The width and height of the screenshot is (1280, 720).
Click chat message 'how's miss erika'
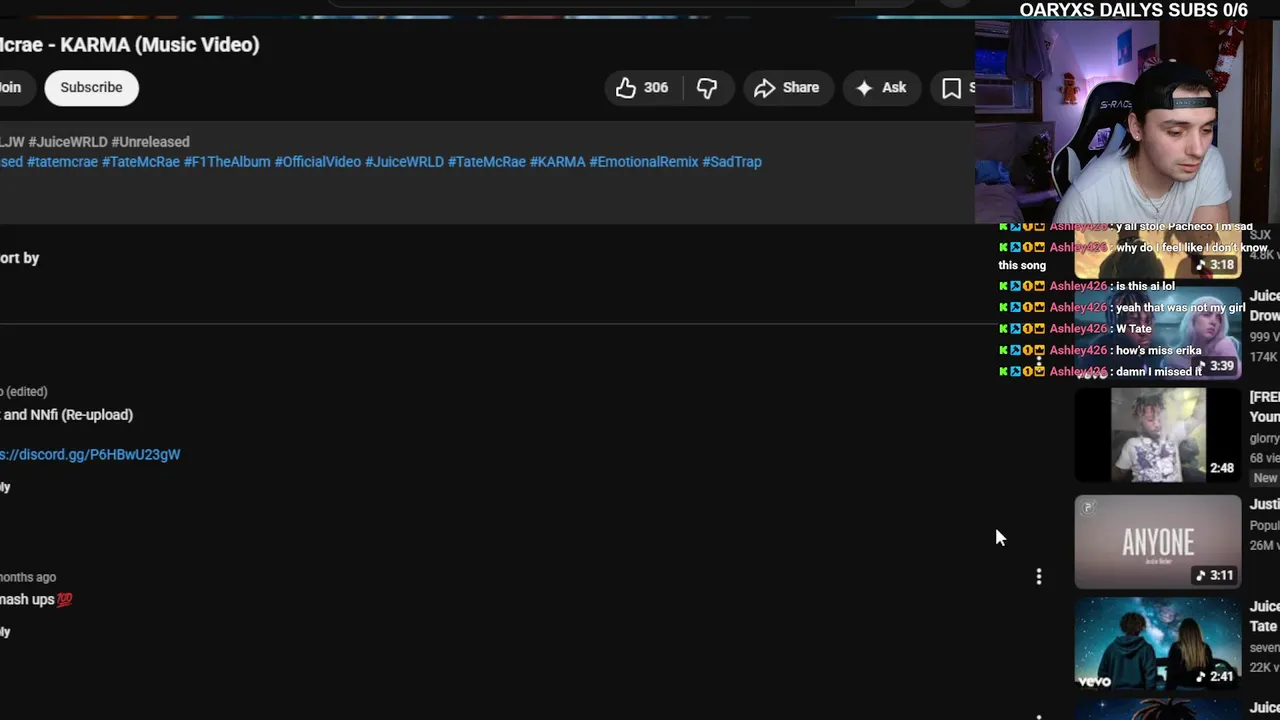tap(1158, 350)
